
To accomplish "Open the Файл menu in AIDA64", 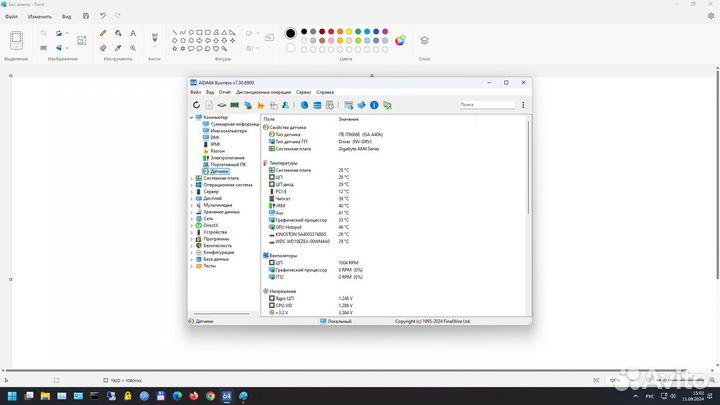I will [196, 92].
